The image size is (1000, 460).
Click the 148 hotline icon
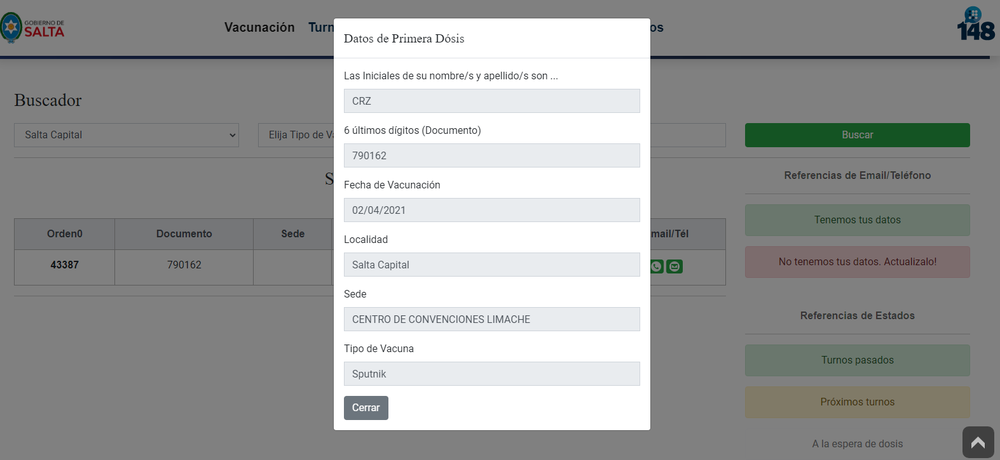pos(976,24)
